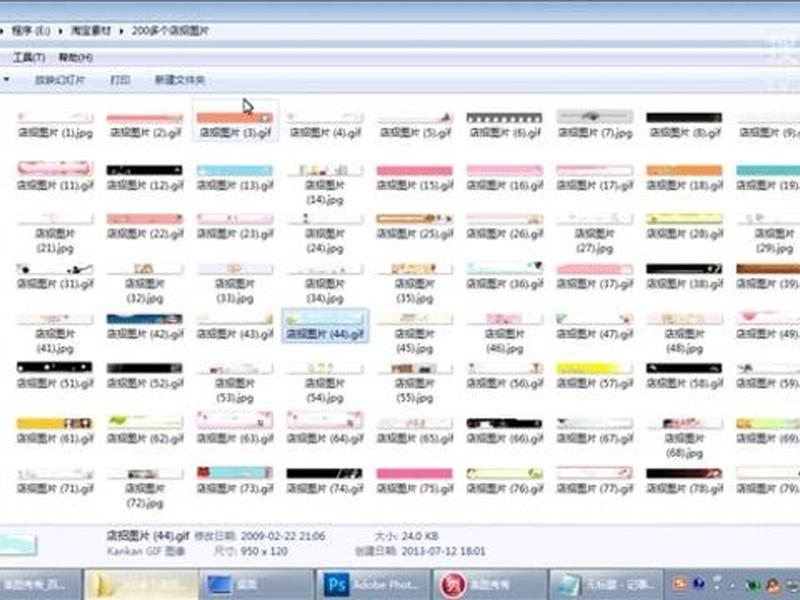Click the orange 店招图片 (3).gif thumbnail
Screen dimensions: 800x600
[x=235, y=118]
